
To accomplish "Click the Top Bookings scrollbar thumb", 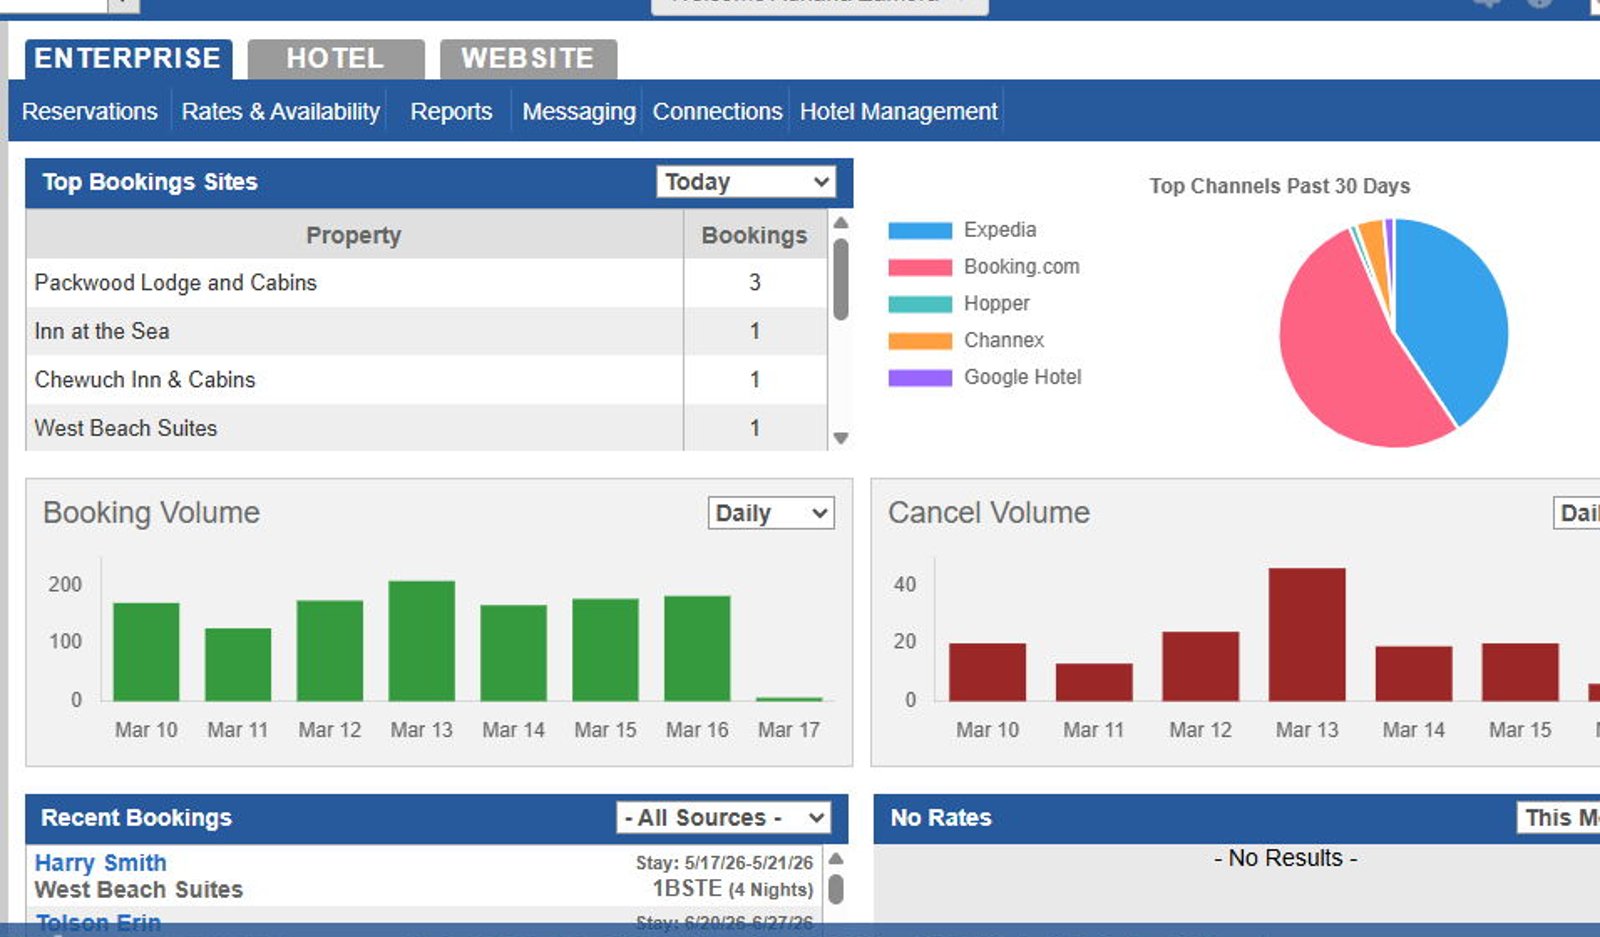I will pyautogui.click(x=841, y=279).
